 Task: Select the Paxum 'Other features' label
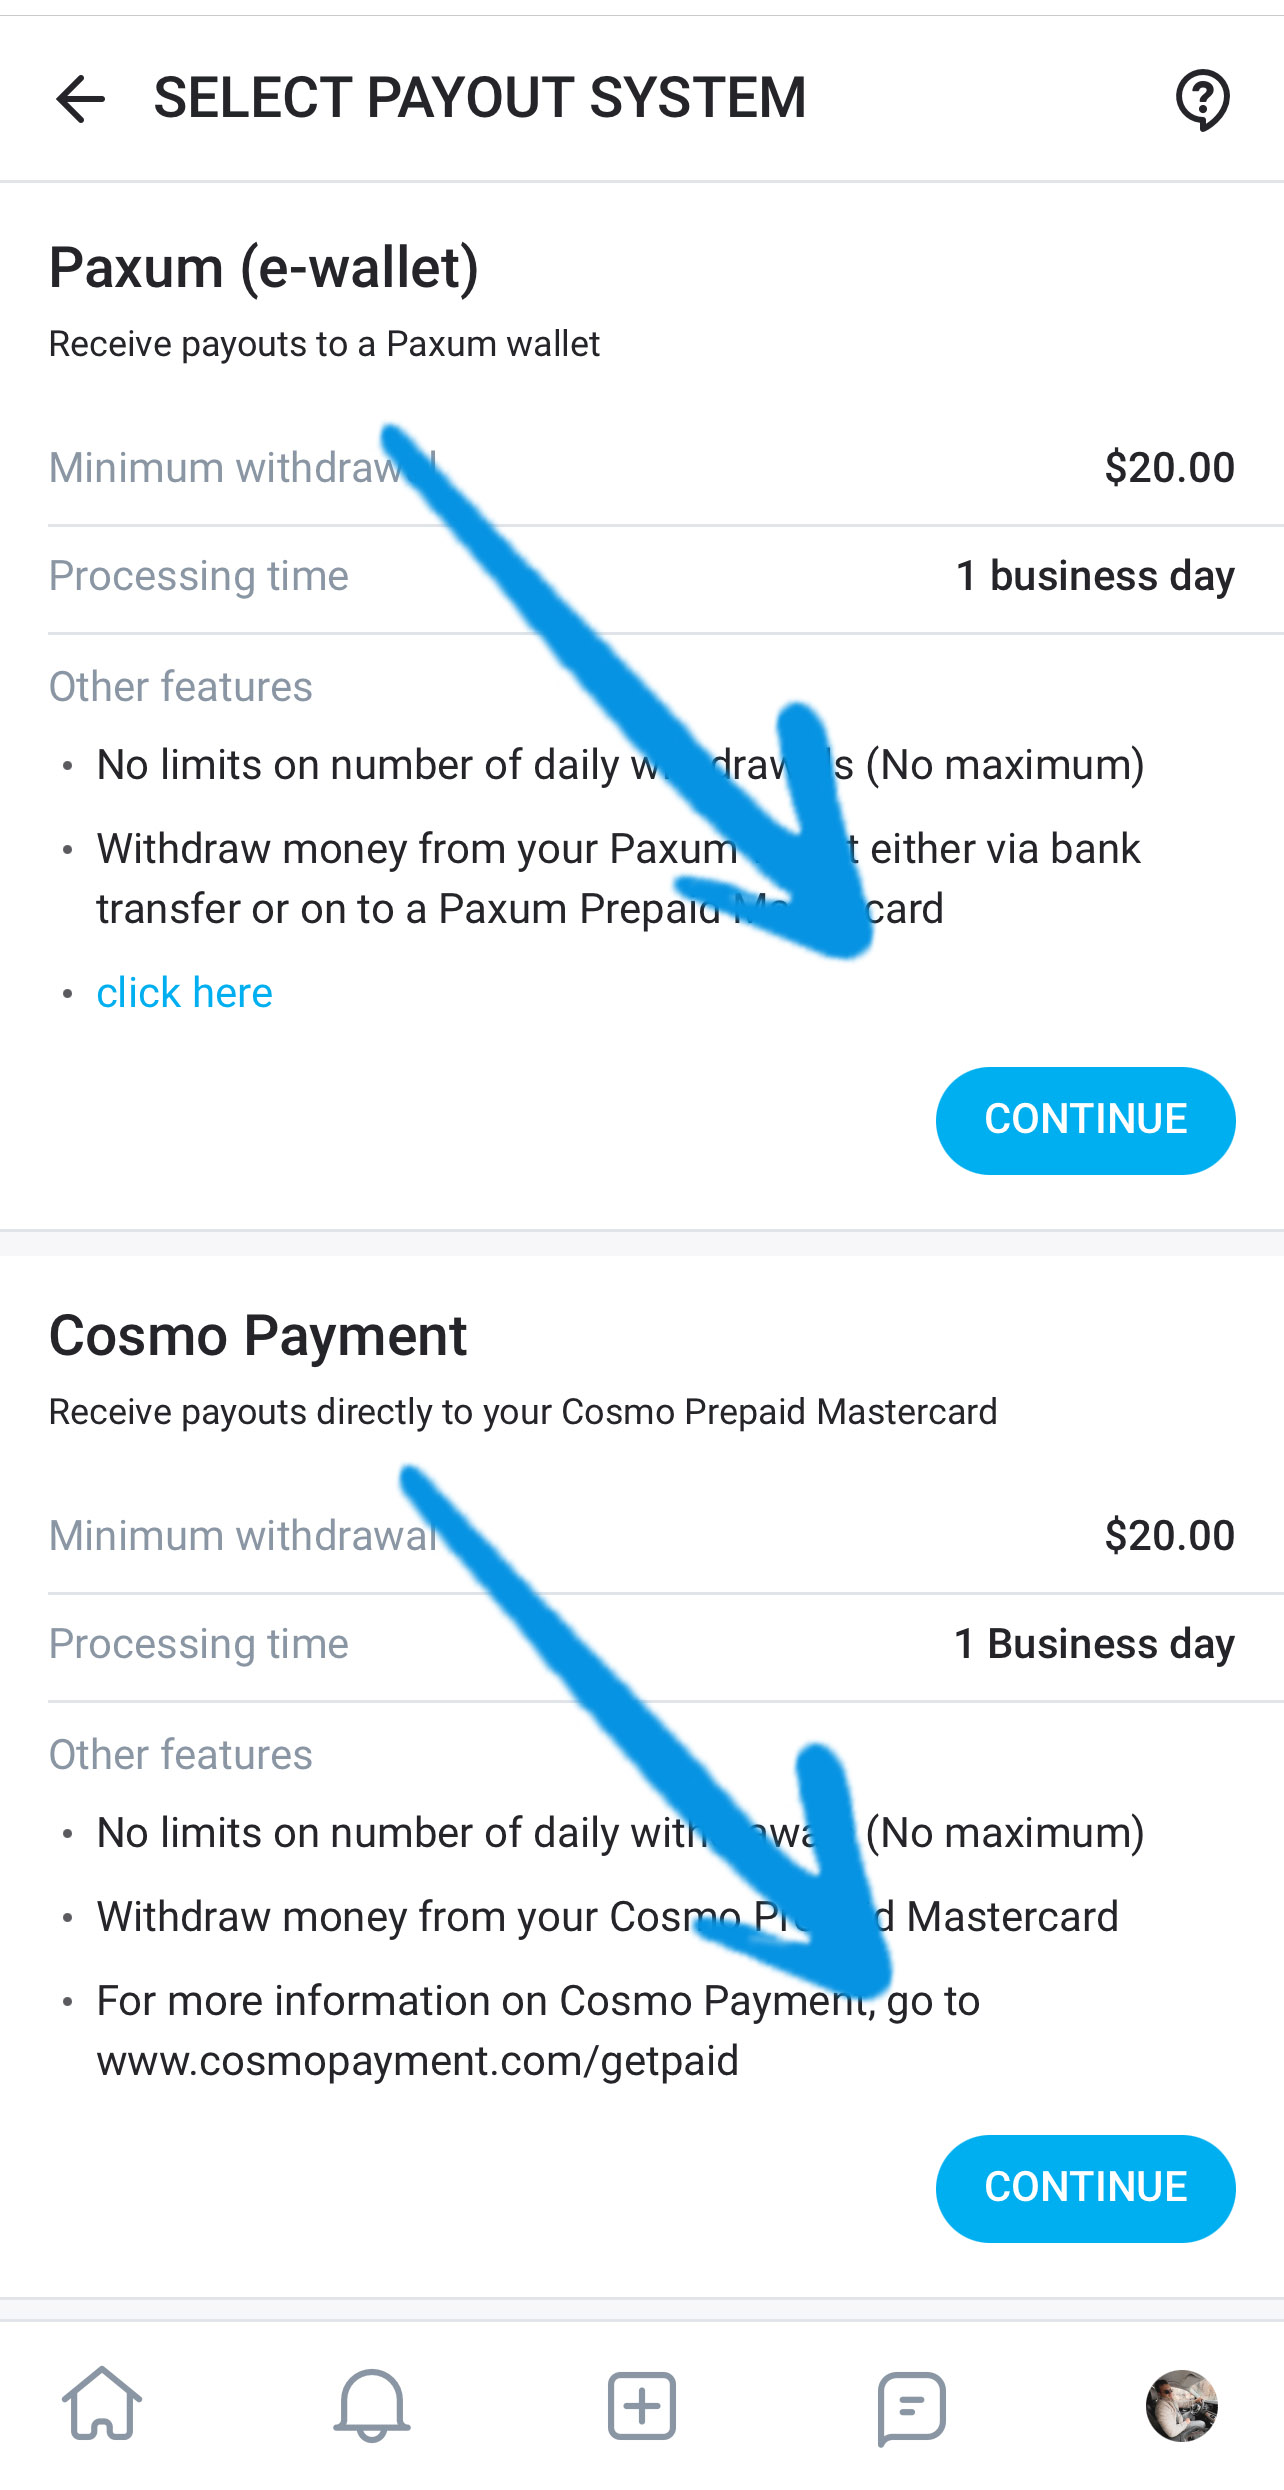tap(180, 686)
